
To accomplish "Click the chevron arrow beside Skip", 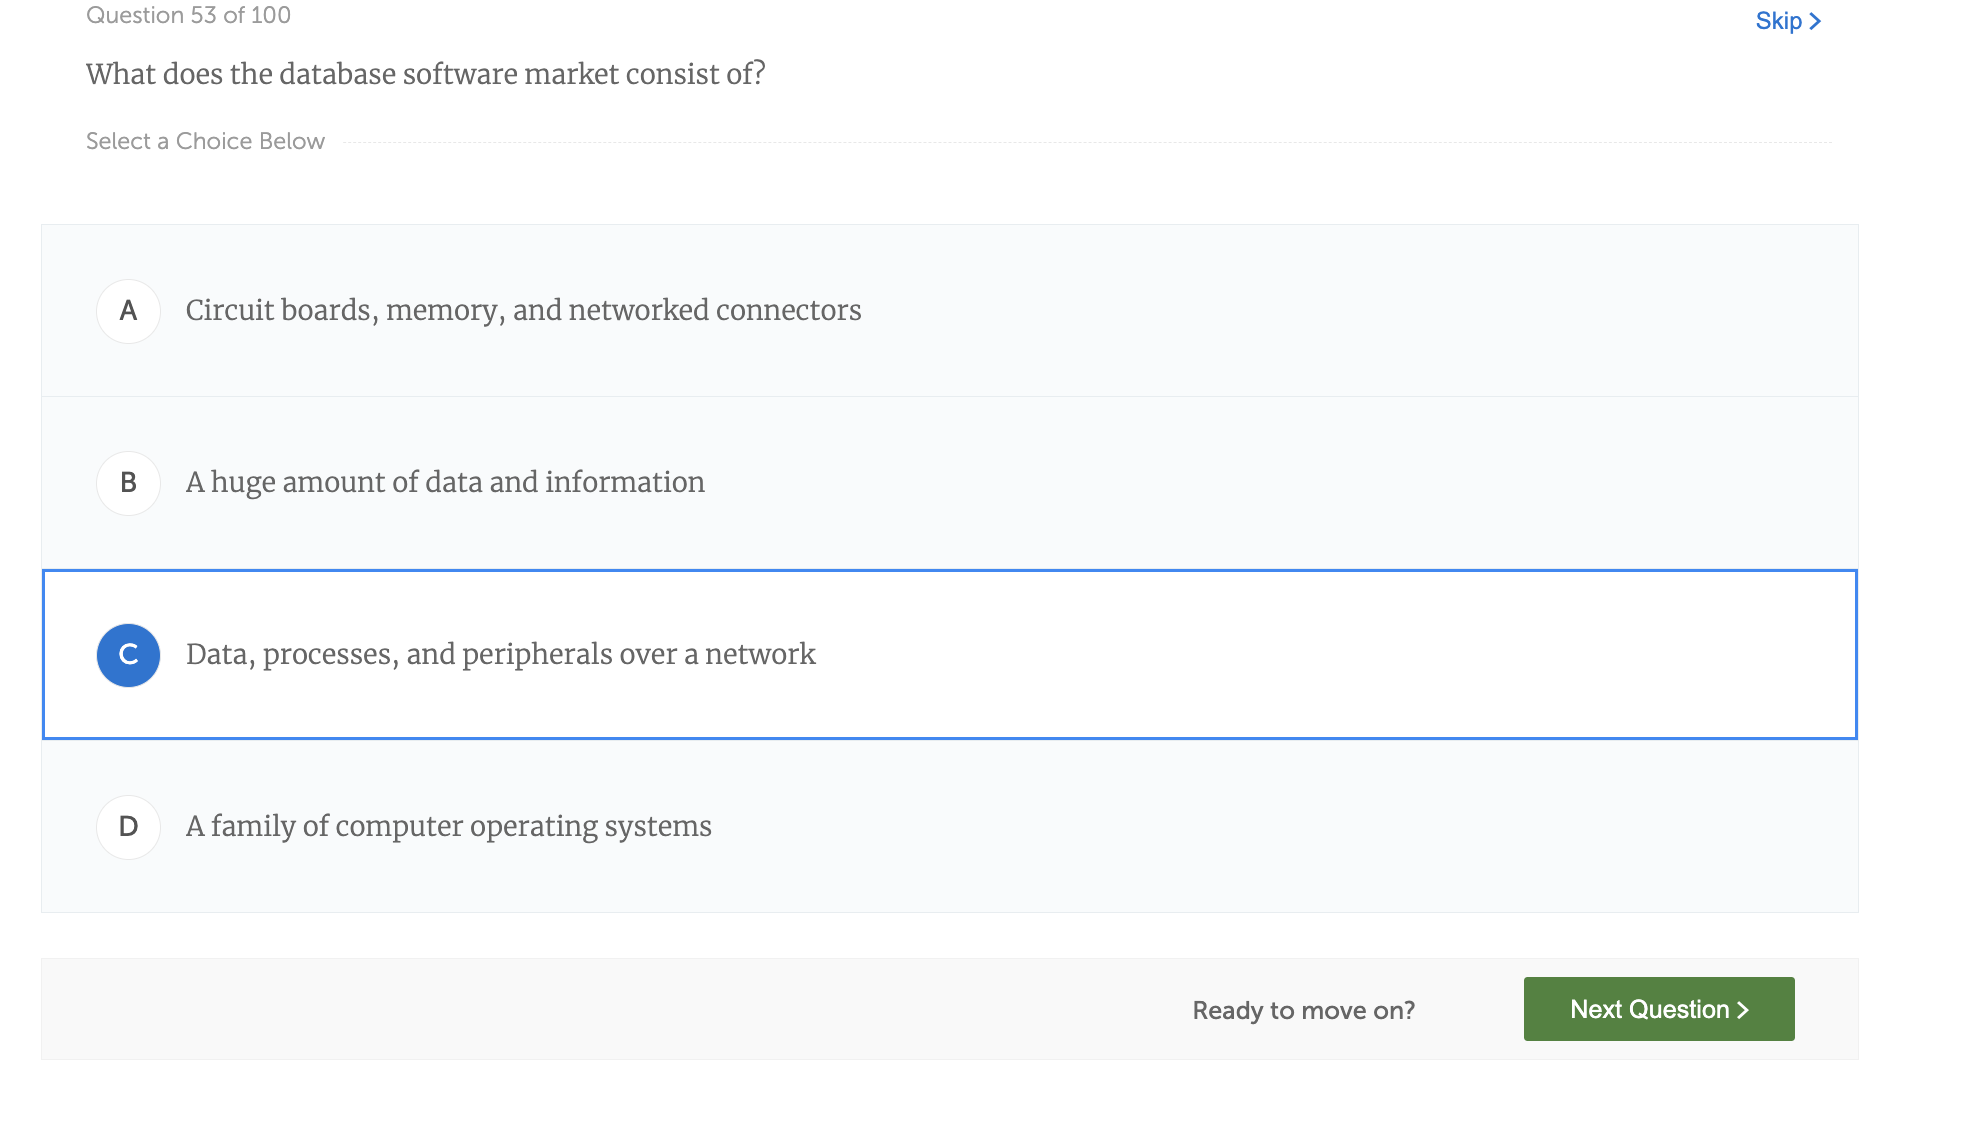I will pyautogui.click(x=1817, y=20).
